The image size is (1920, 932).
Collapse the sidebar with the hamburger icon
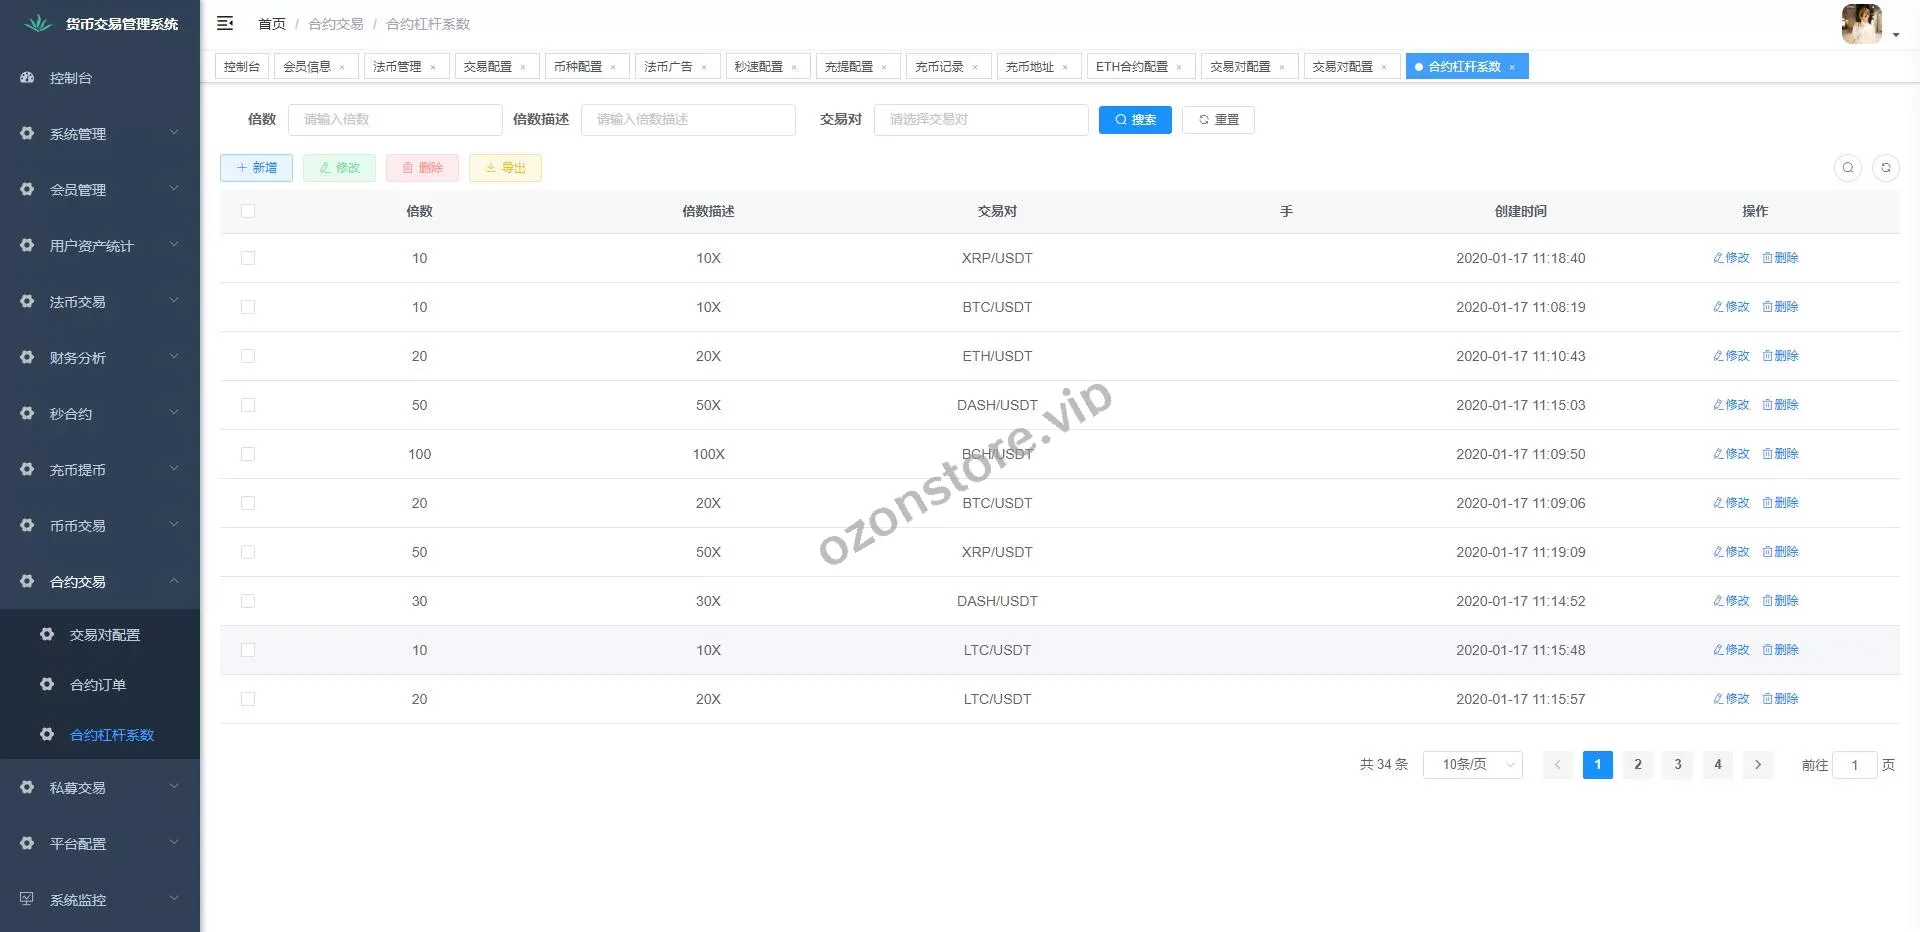(x=225, y=23)
